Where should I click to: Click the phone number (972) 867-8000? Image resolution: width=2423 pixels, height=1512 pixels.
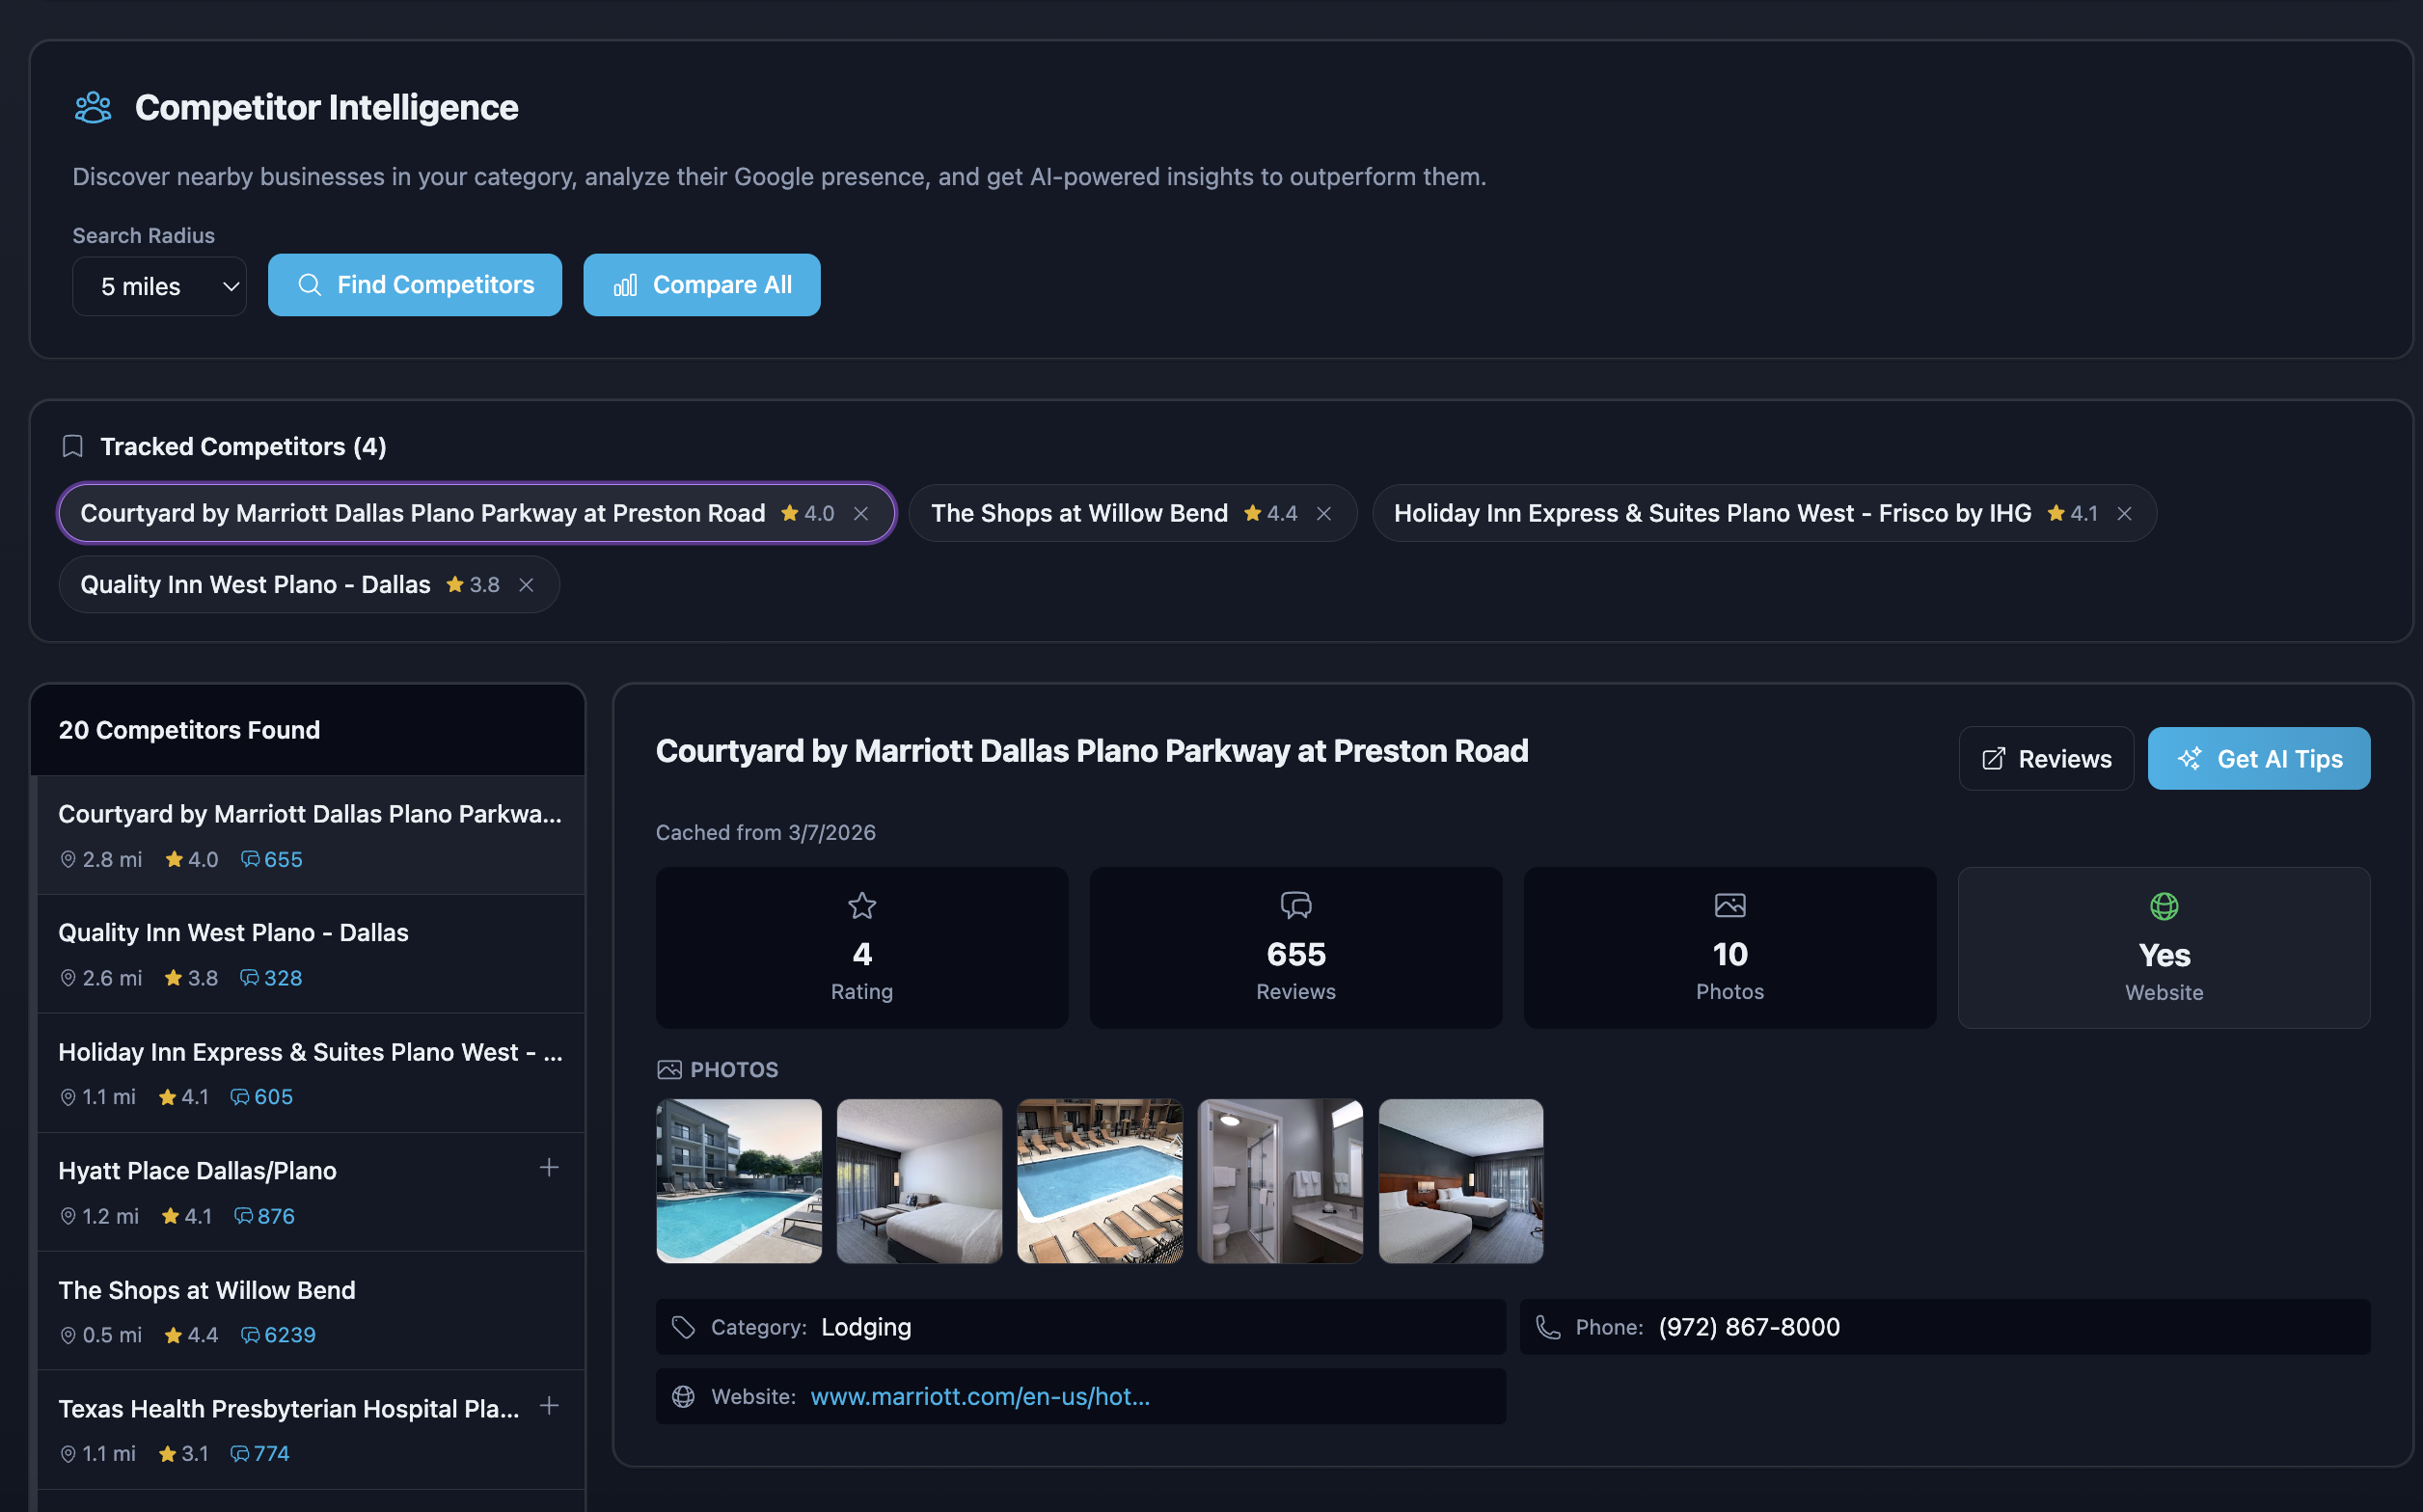pos(1749,1327)
